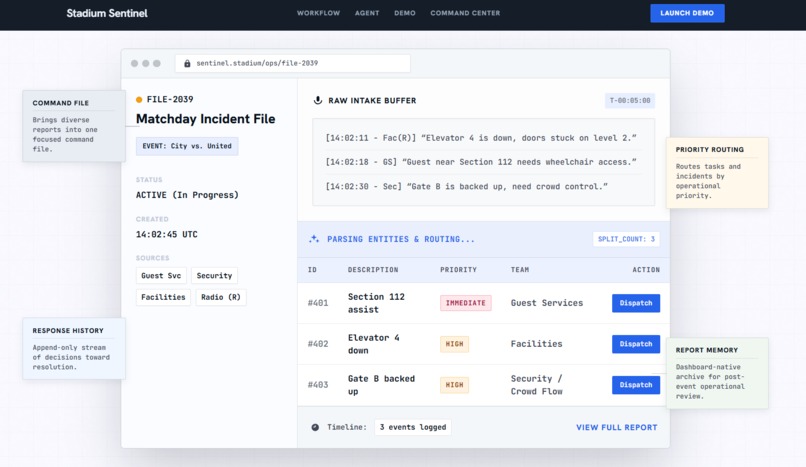Image resolution: width=806 pixels, height=467 pixels.
Task: Click the lock icon in the address bar
Action: 187,63
